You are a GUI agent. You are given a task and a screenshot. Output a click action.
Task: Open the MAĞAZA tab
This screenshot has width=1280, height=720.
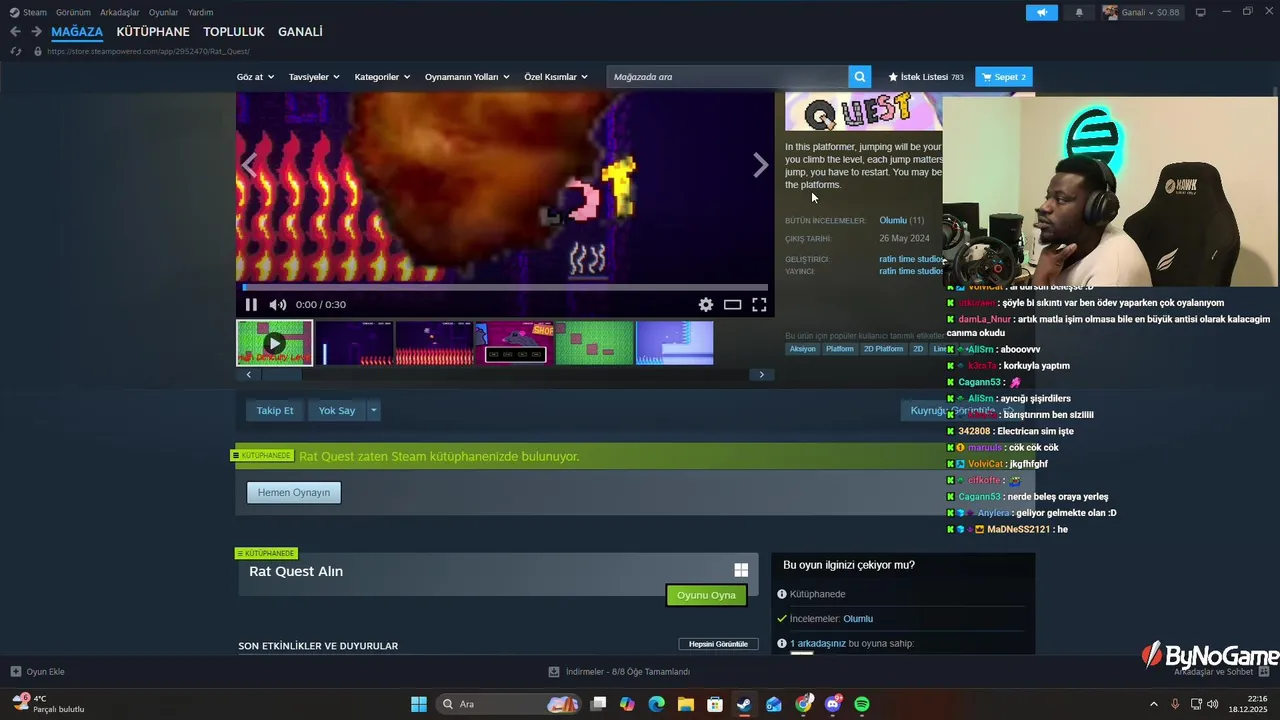click(77, 32)
